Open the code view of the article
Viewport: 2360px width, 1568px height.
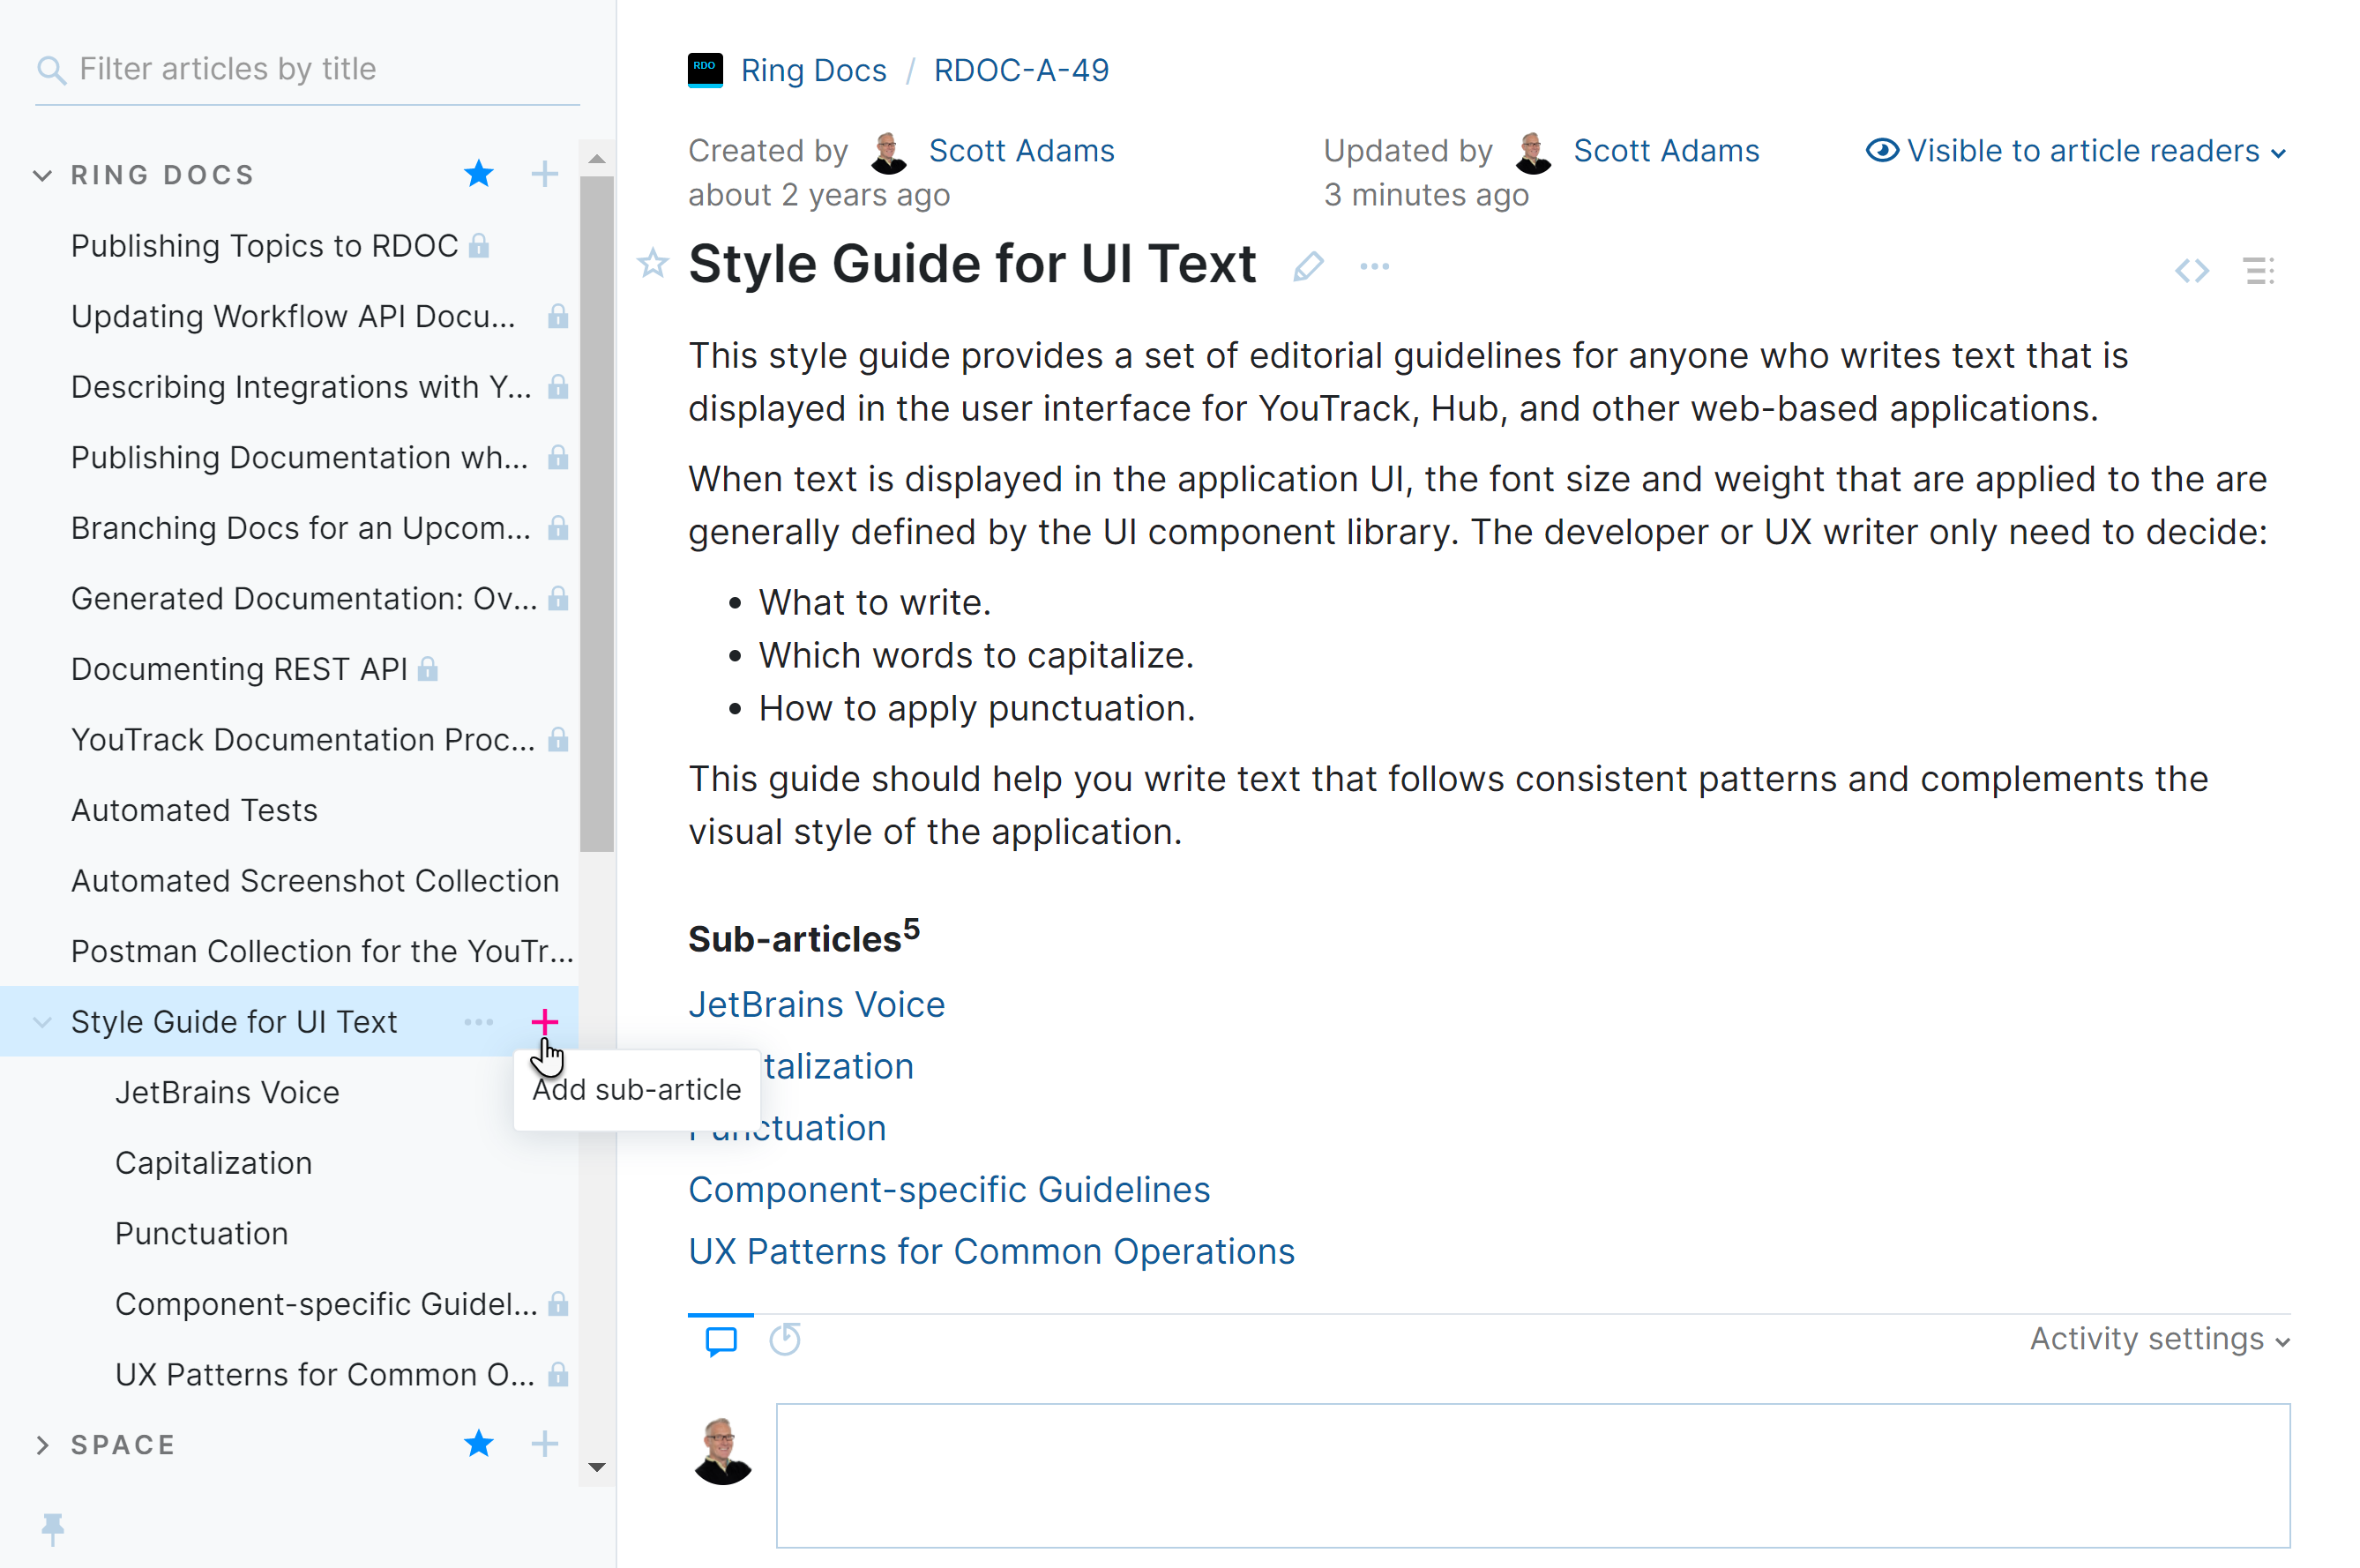(2191, 270)
